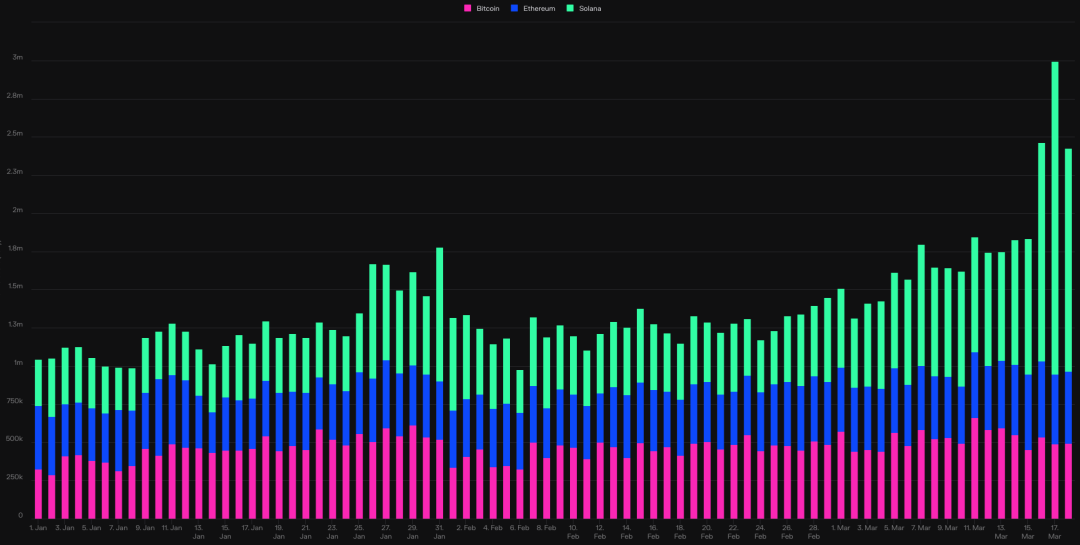Image resolution: width=1080 pixels, height=545 pixels.
Task: Click the "3m" y-axis value label
Action: 17,59
